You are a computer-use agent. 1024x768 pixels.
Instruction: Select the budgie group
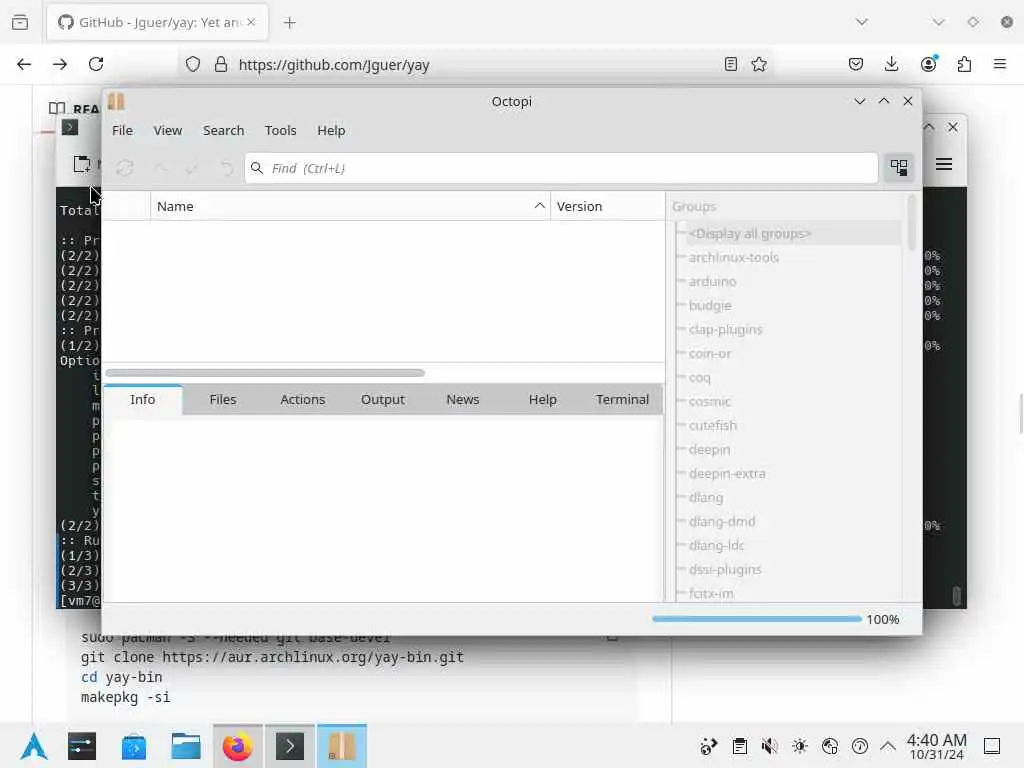[710, 306]
